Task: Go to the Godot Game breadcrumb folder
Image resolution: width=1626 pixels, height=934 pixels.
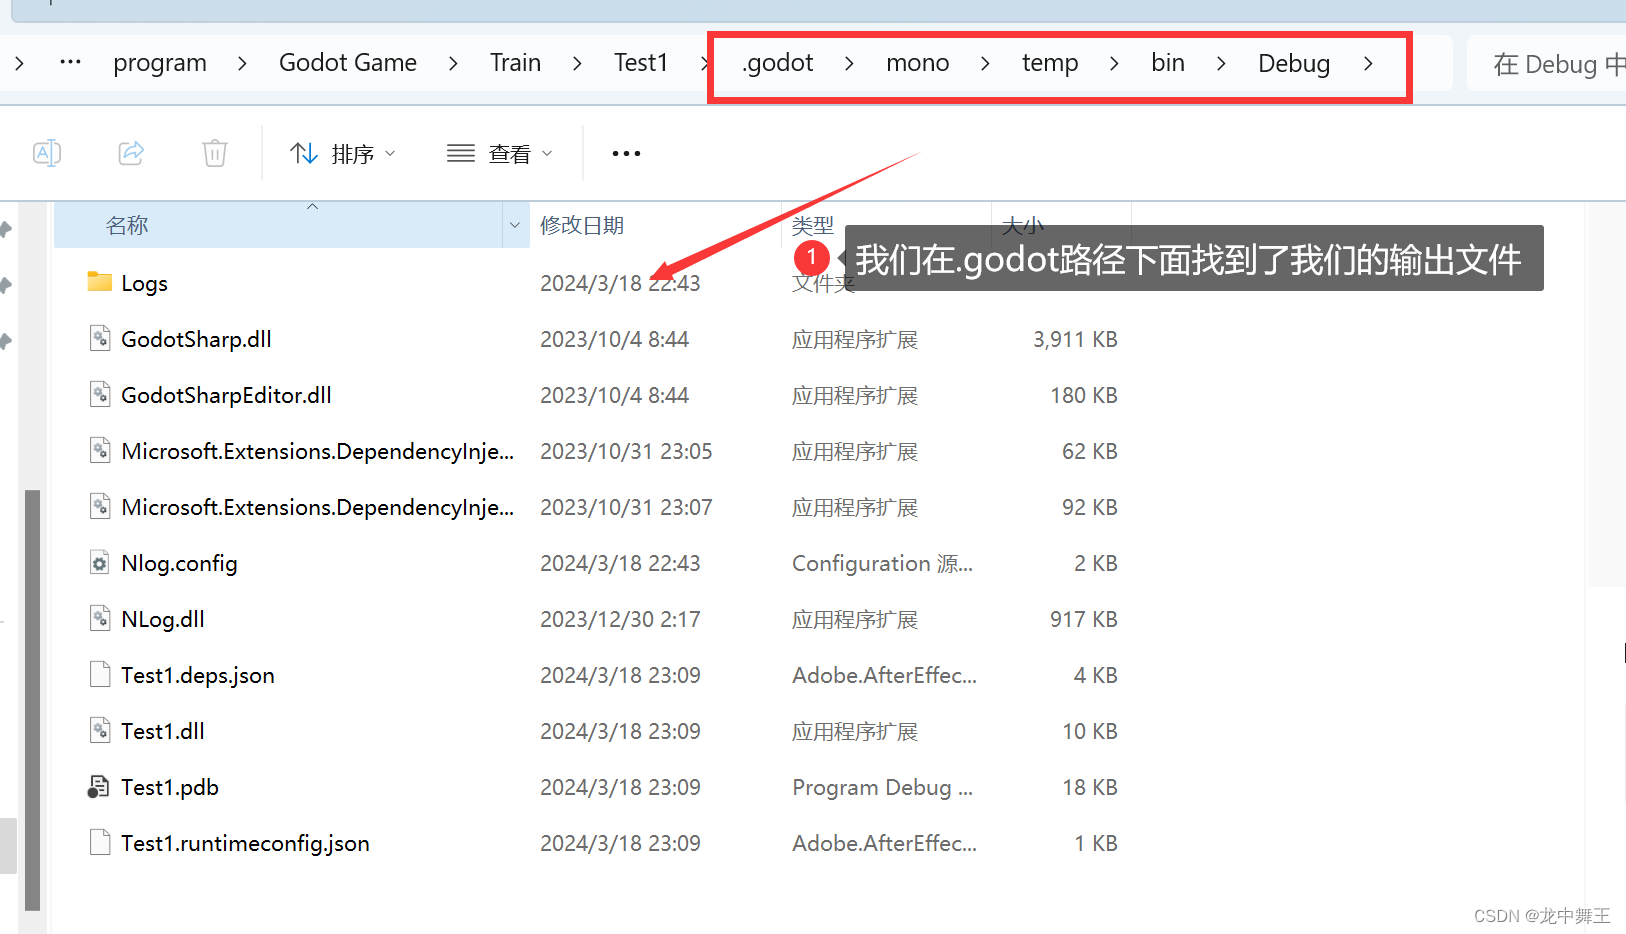Action: pos(348,62)
